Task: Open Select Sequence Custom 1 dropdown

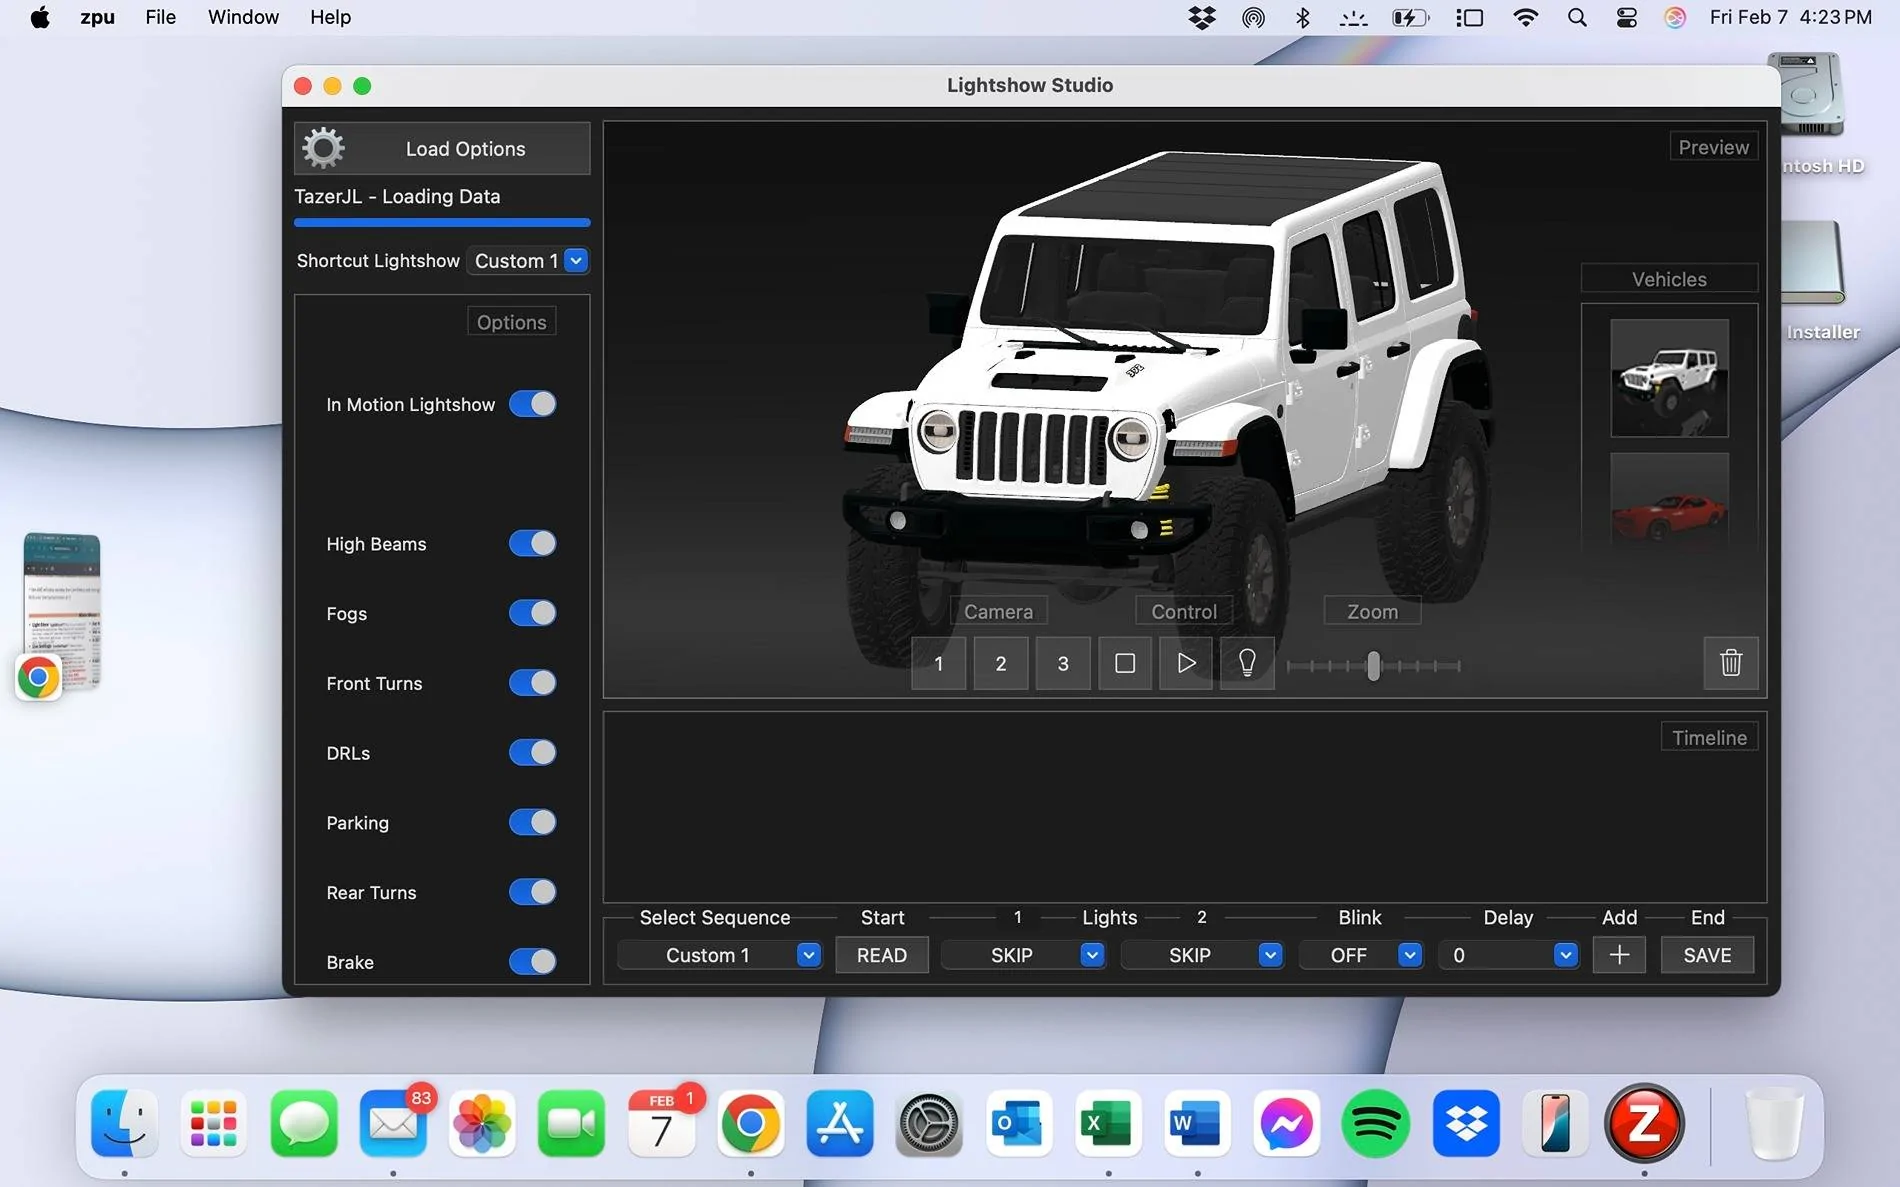Action: pos(719,955)
